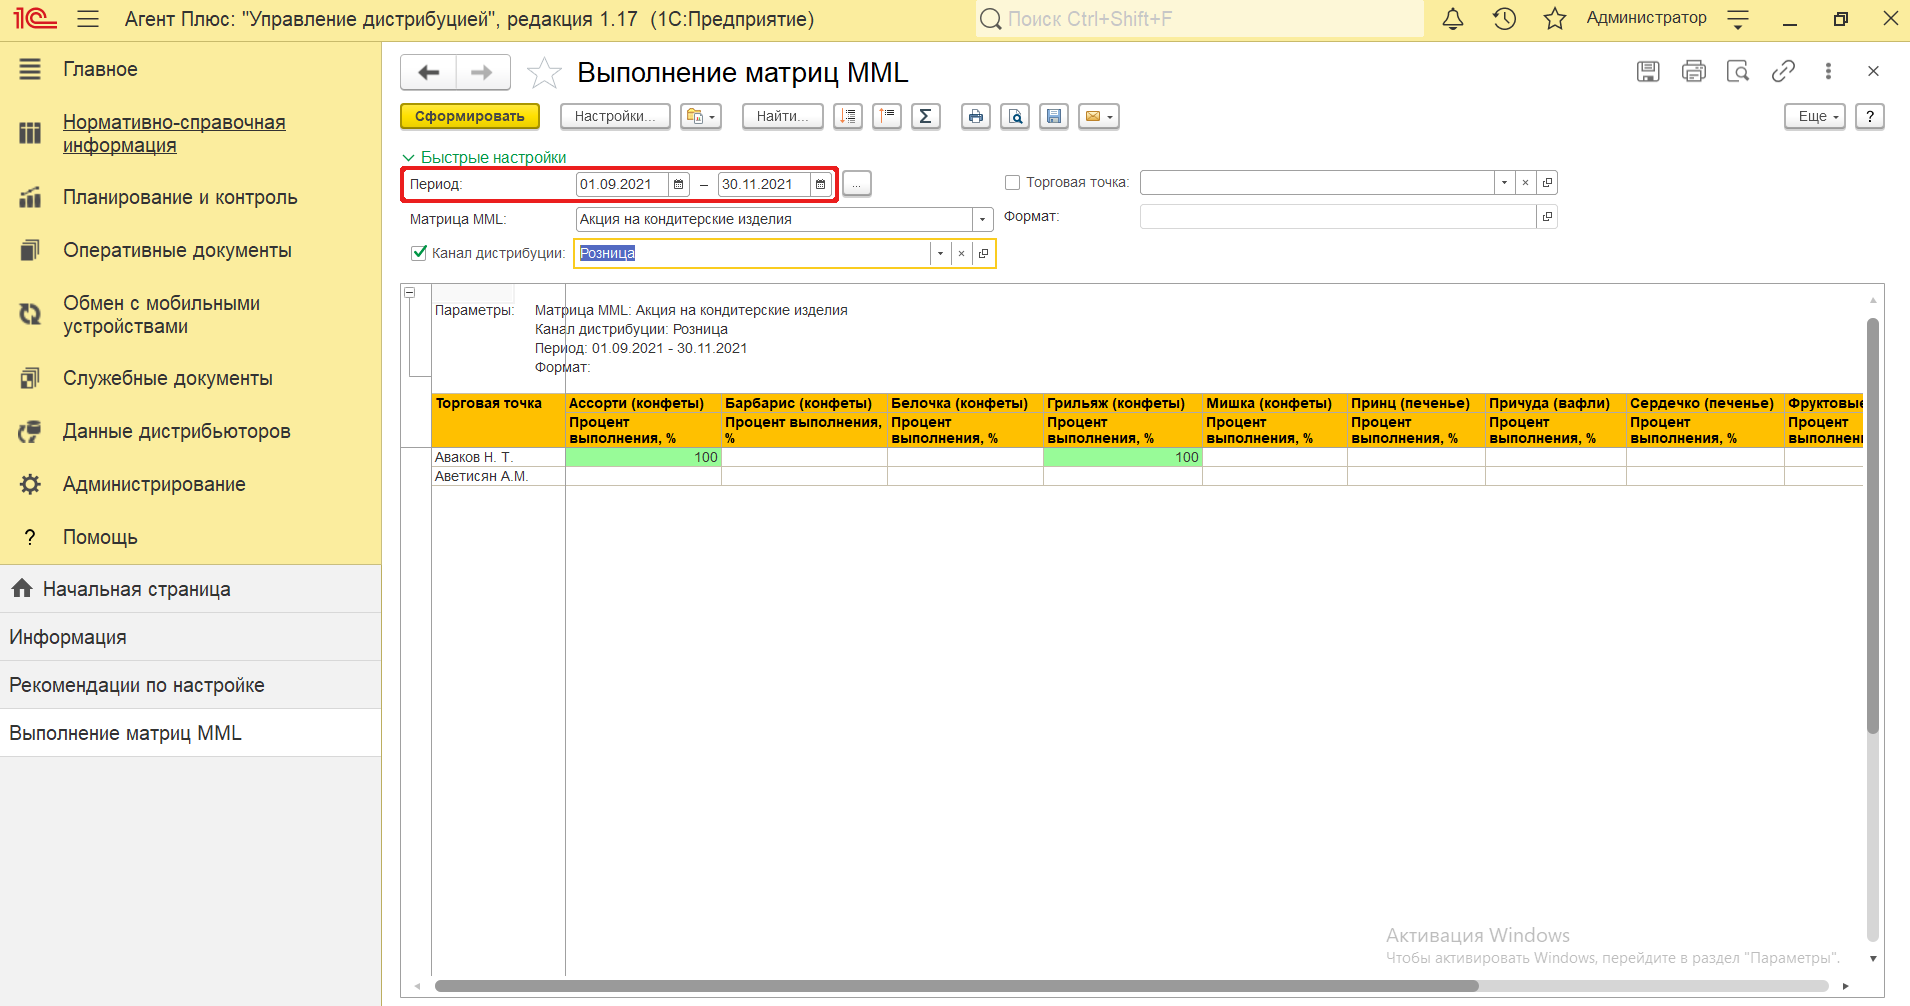
Task: Expand the Еще menu
Action: pyautogui.click(x=1815, y=116)
